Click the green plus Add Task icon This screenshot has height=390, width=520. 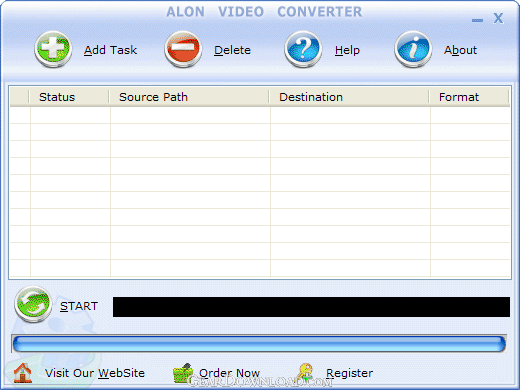[53, 49]
